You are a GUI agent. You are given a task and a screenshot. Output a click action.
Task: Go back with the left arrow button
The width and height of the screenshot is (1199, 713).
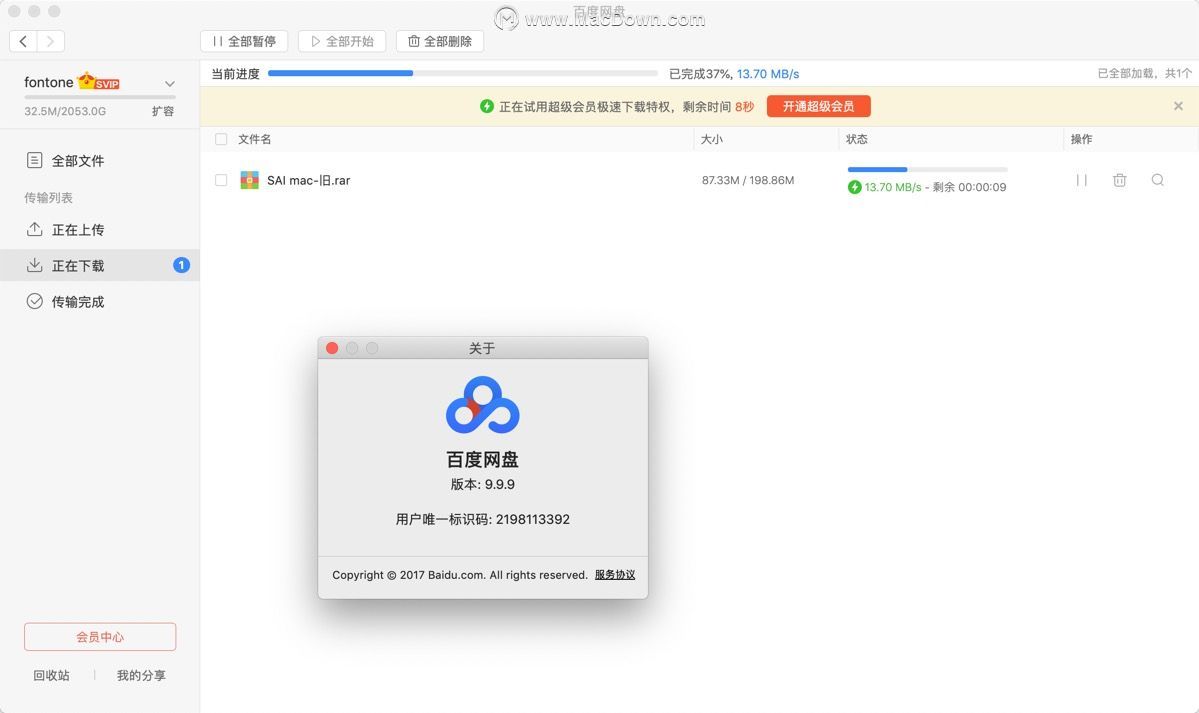[x=23, y=41]
